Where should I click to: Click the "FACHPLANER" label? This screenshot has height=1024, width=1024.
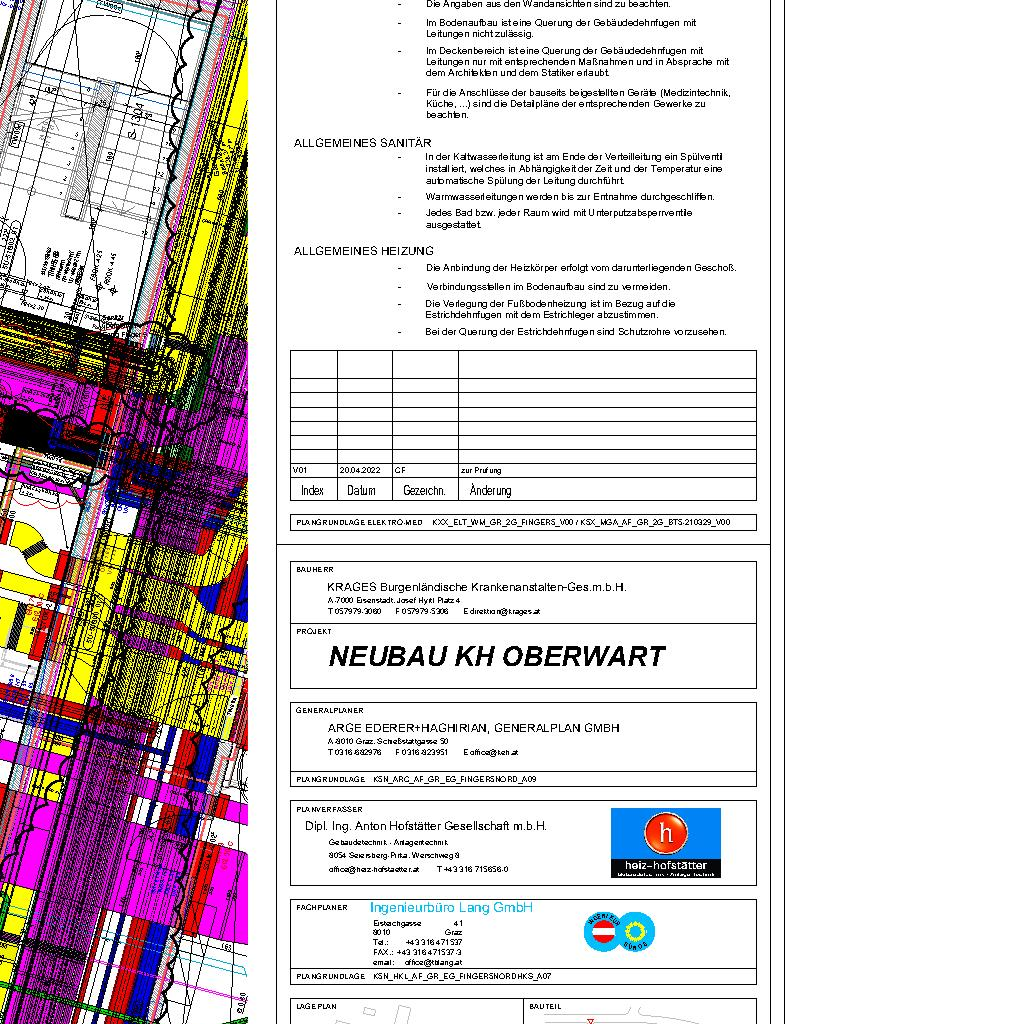(x=321, y=908)
